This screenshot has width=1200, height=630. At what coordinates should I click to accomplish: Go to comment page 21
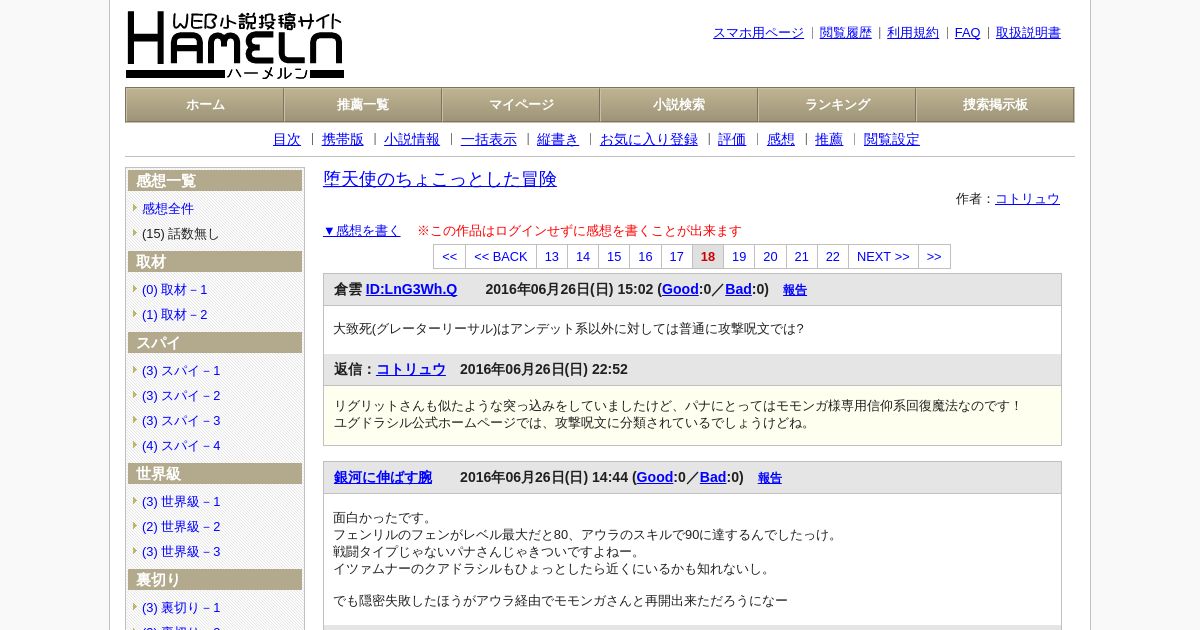tap(802, 257)
